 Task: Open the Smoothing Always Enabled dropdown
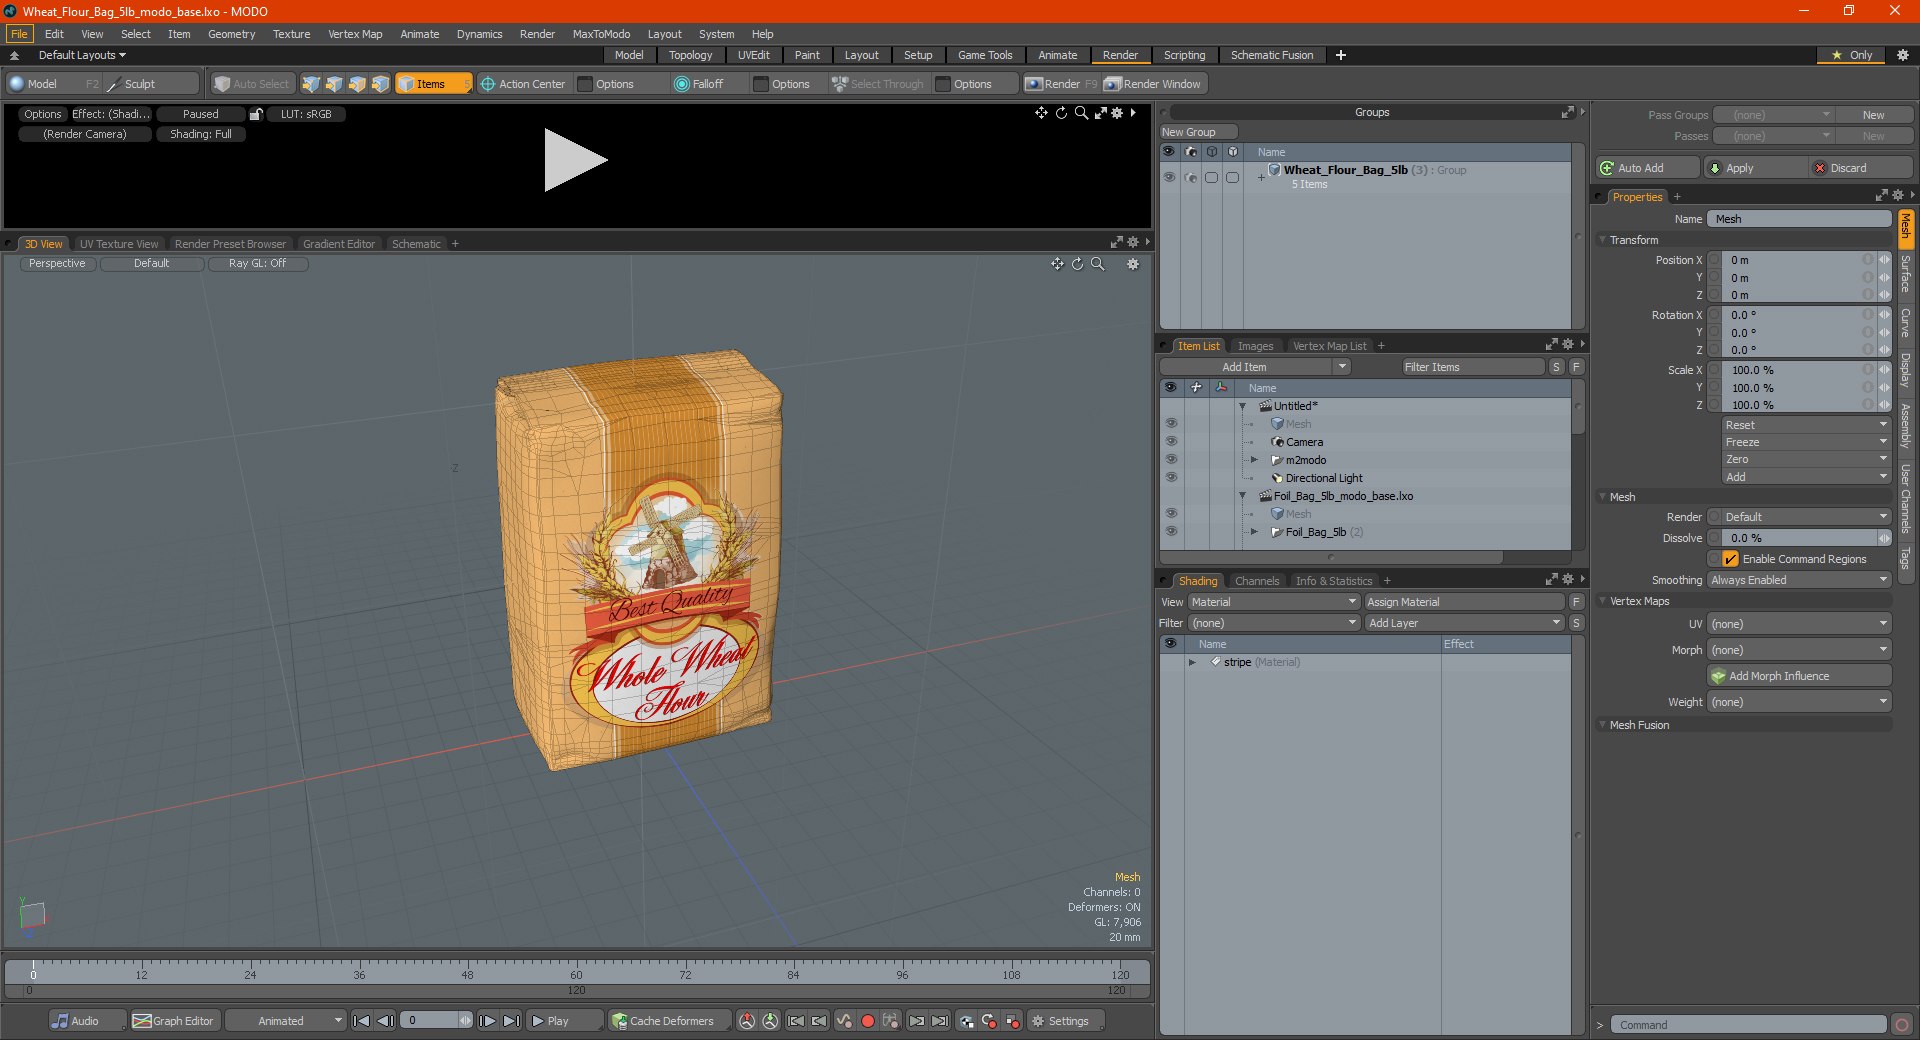click(x=1799, y=580)
